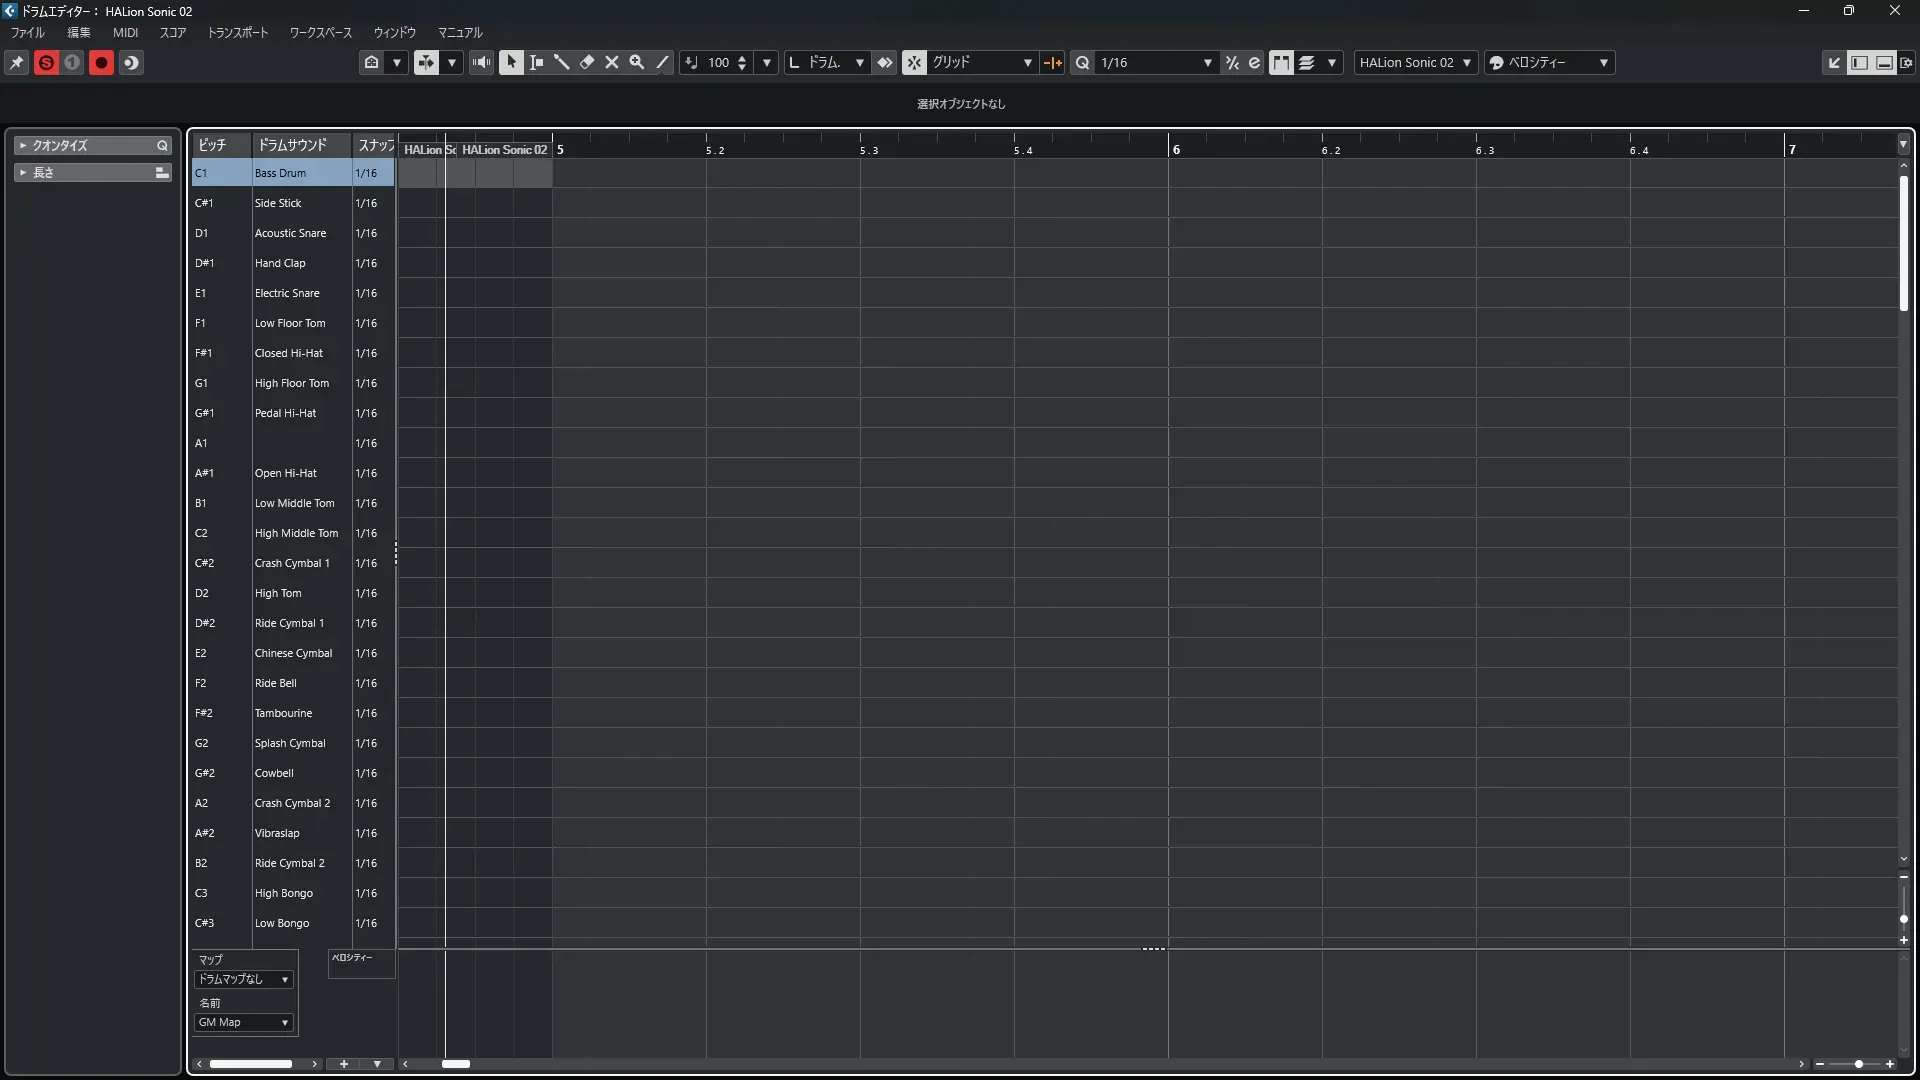Open the トランスポート menu
The image size is (1920, 1080).
238,32
